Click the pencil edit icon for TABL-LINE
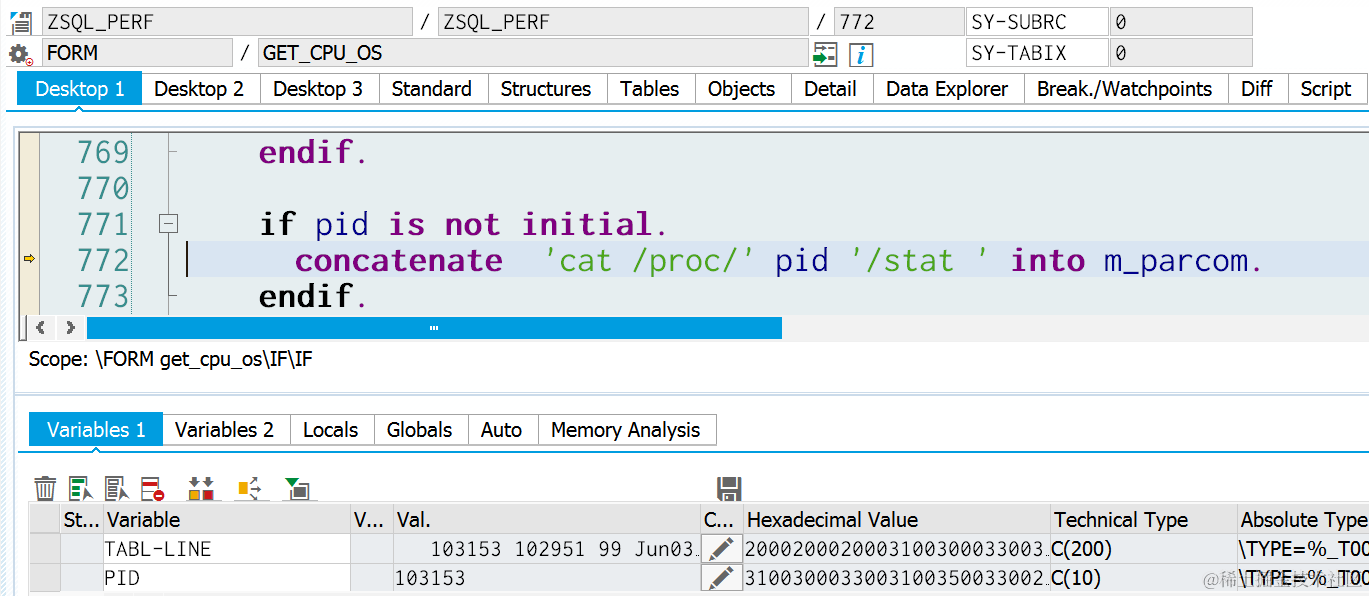The width and height of the screenshot is (1369, 596). 721,548
